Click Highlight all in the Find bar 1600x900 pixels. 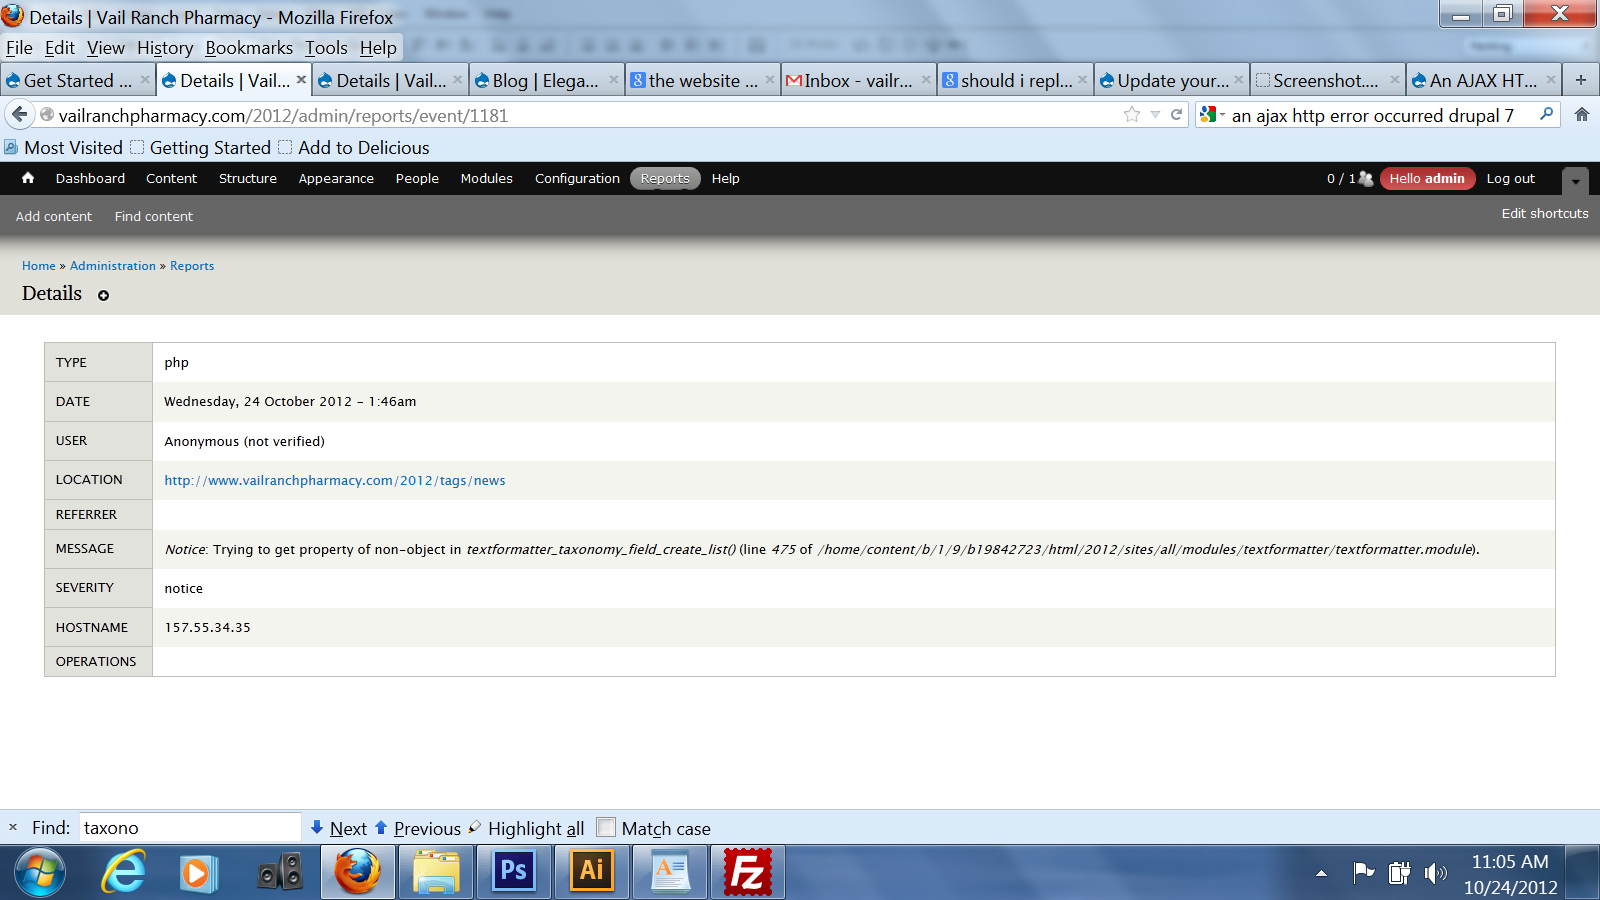(x=526, y=828)
